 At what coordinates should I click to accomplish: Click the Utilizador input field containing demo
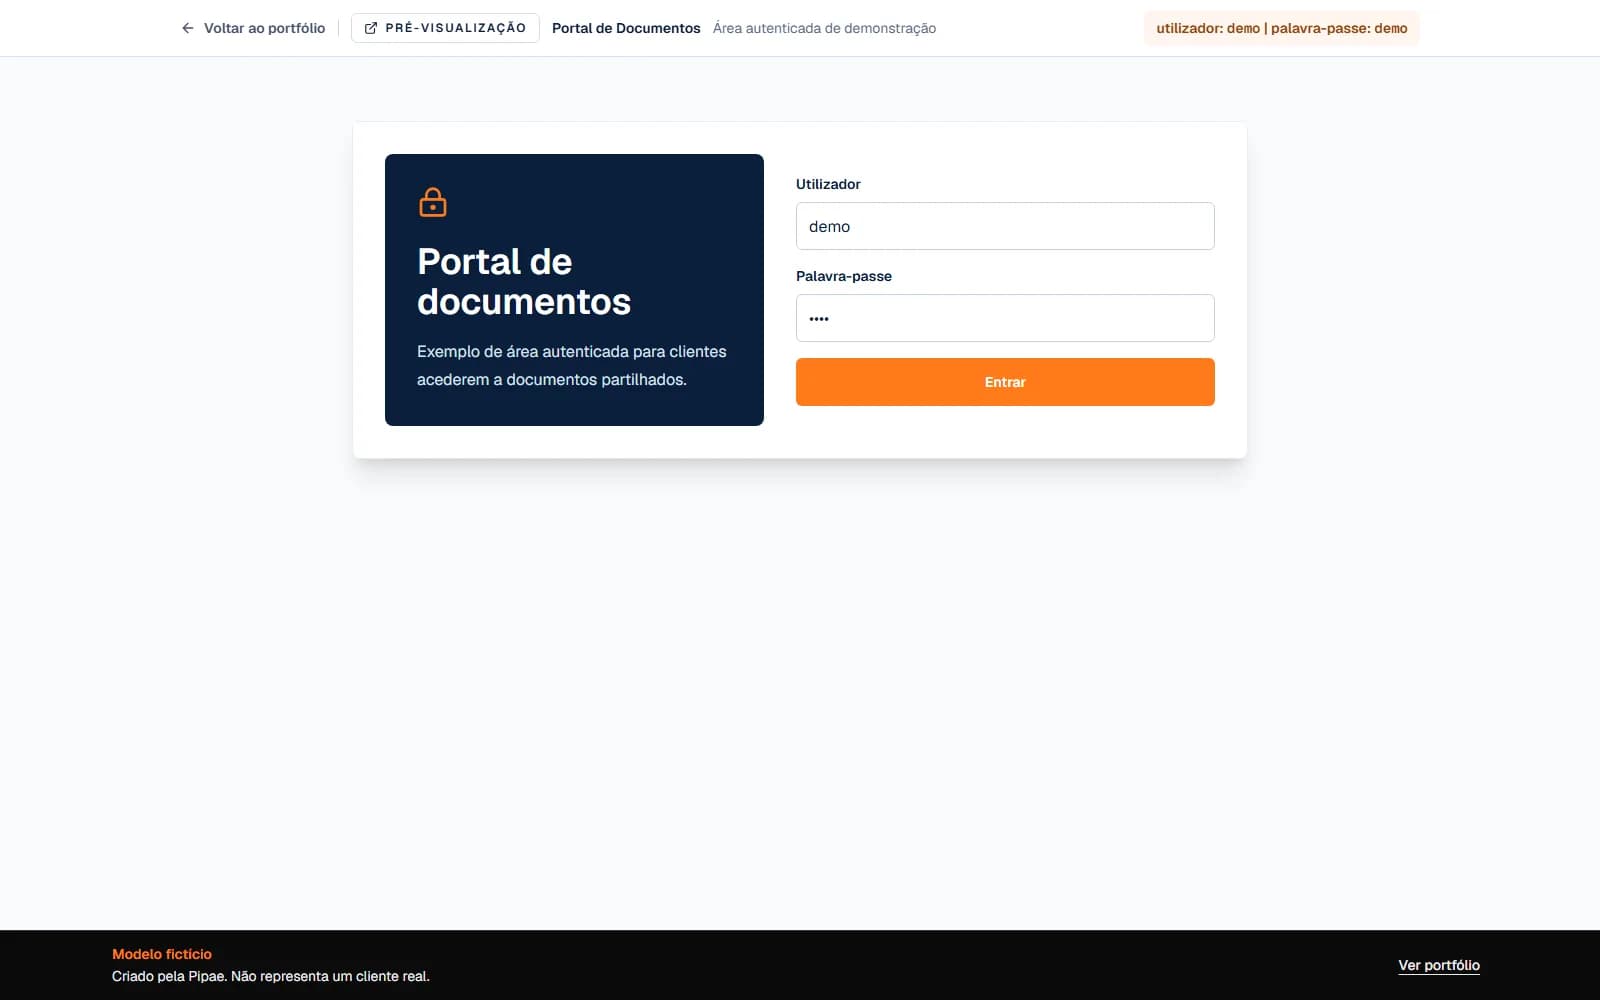[1005, 226]
